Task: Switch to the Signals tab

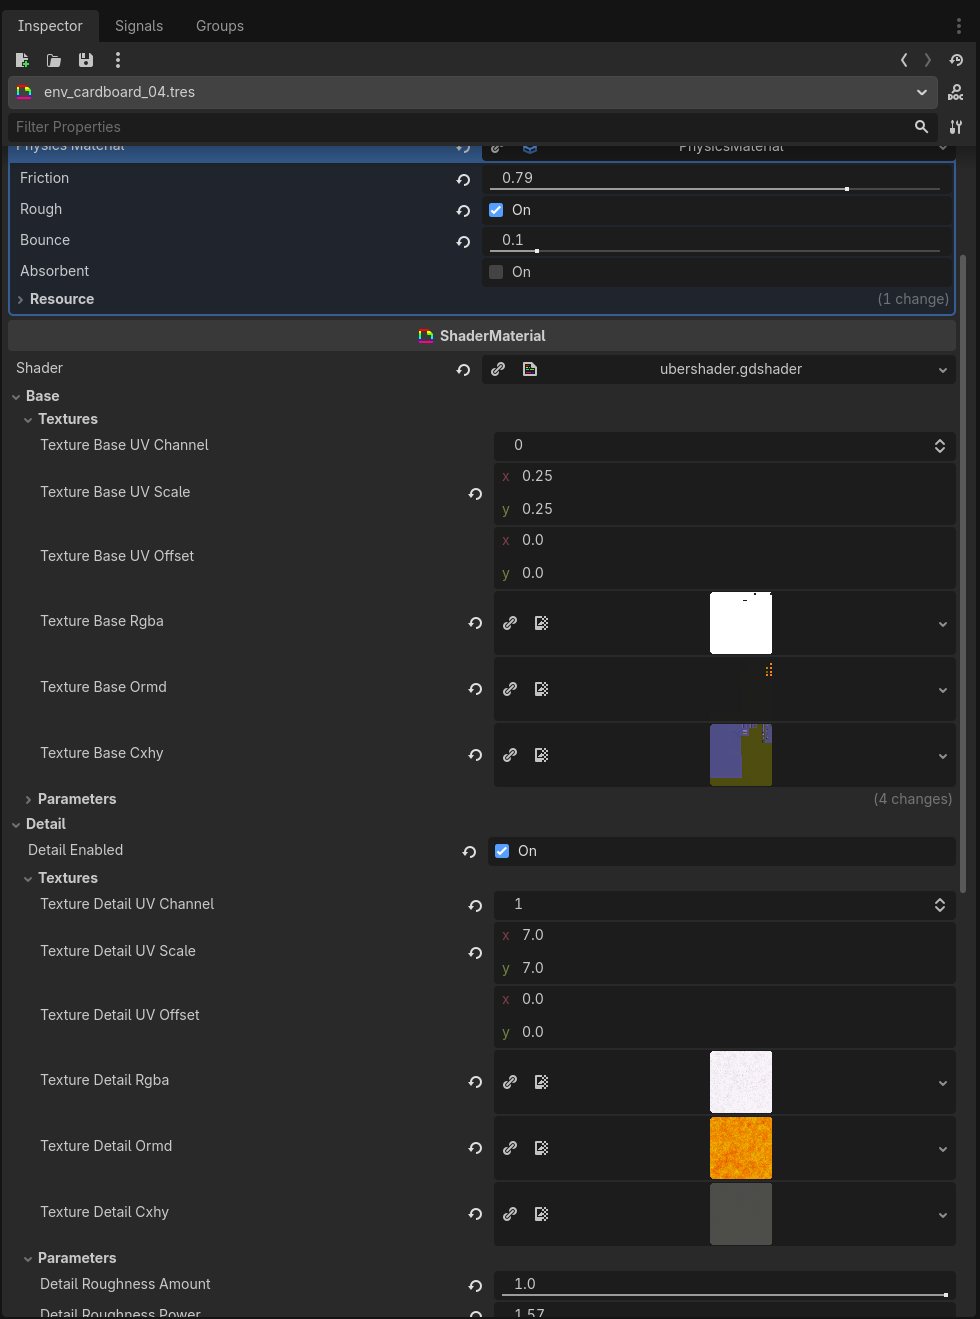Action: tap(139, 26)
